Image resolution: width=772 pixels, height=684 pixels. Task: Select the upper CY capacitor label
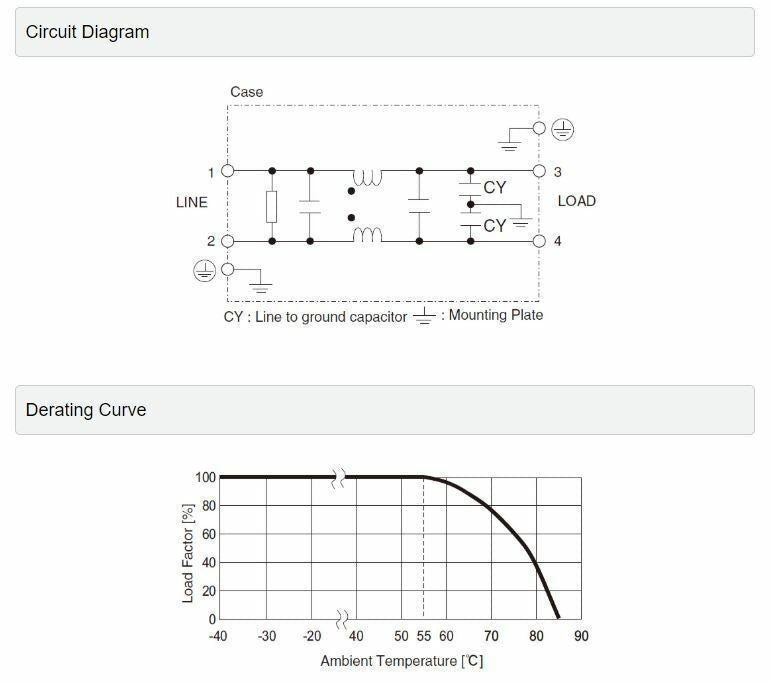[495, 187]
